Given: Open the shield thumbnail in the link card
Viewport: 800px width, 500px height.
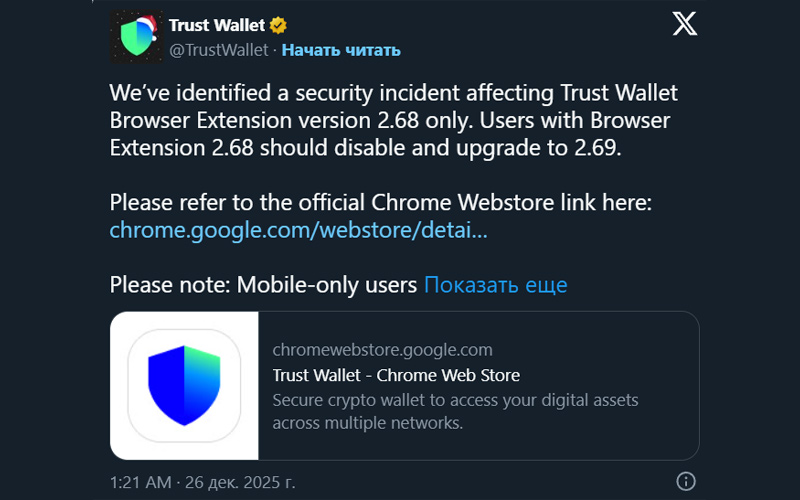Looking at the screenshot, I should click(184, 386).
